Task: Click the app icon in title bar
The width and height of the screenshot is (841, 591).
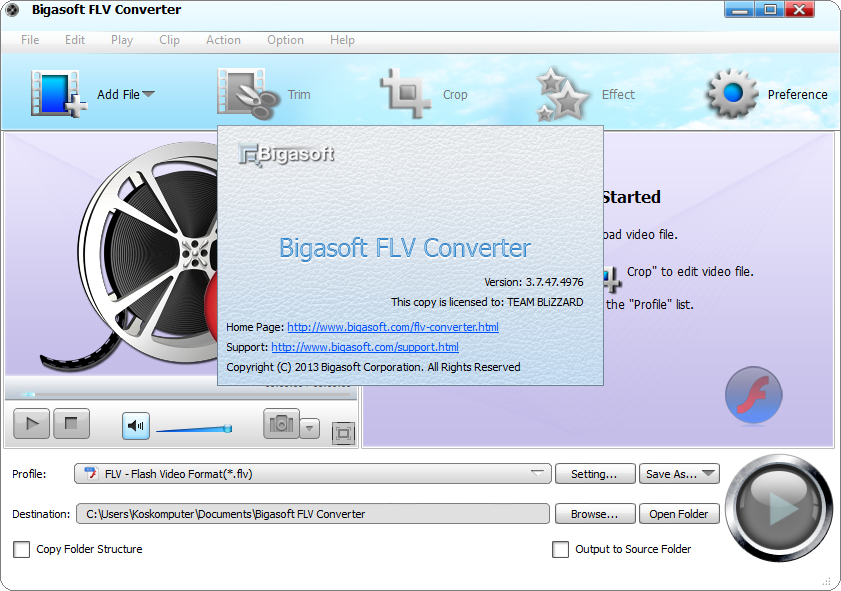Action: [12, 10]
